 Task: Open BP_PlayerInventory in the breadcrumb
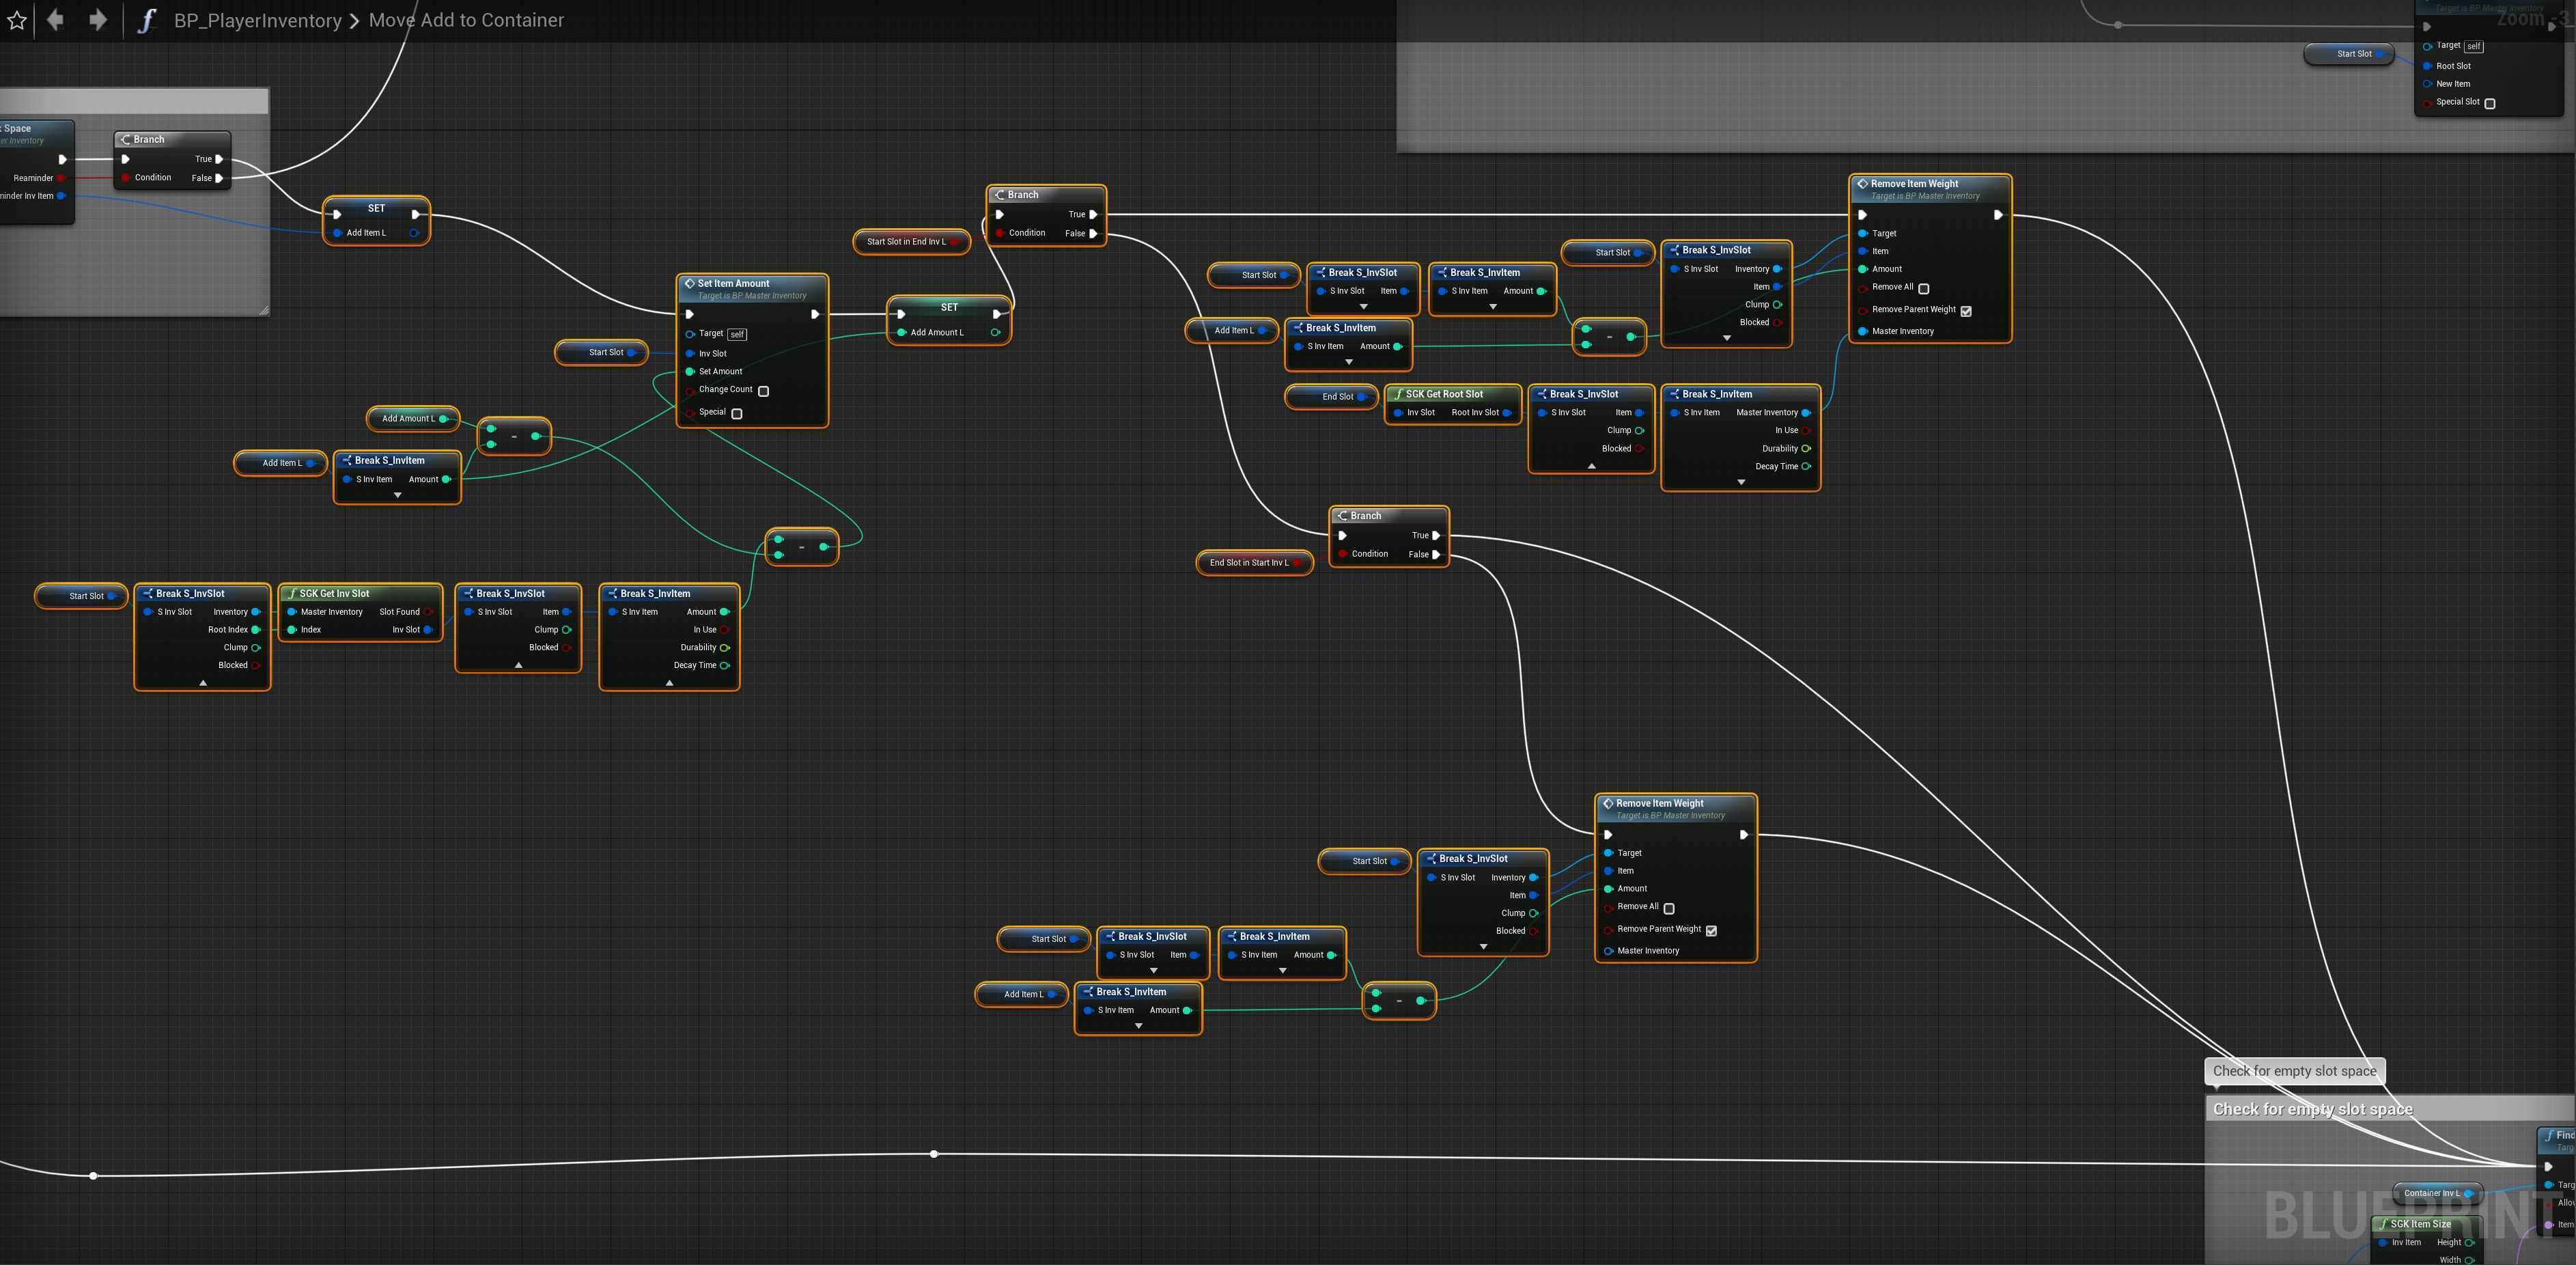click(x=257, y=21)
